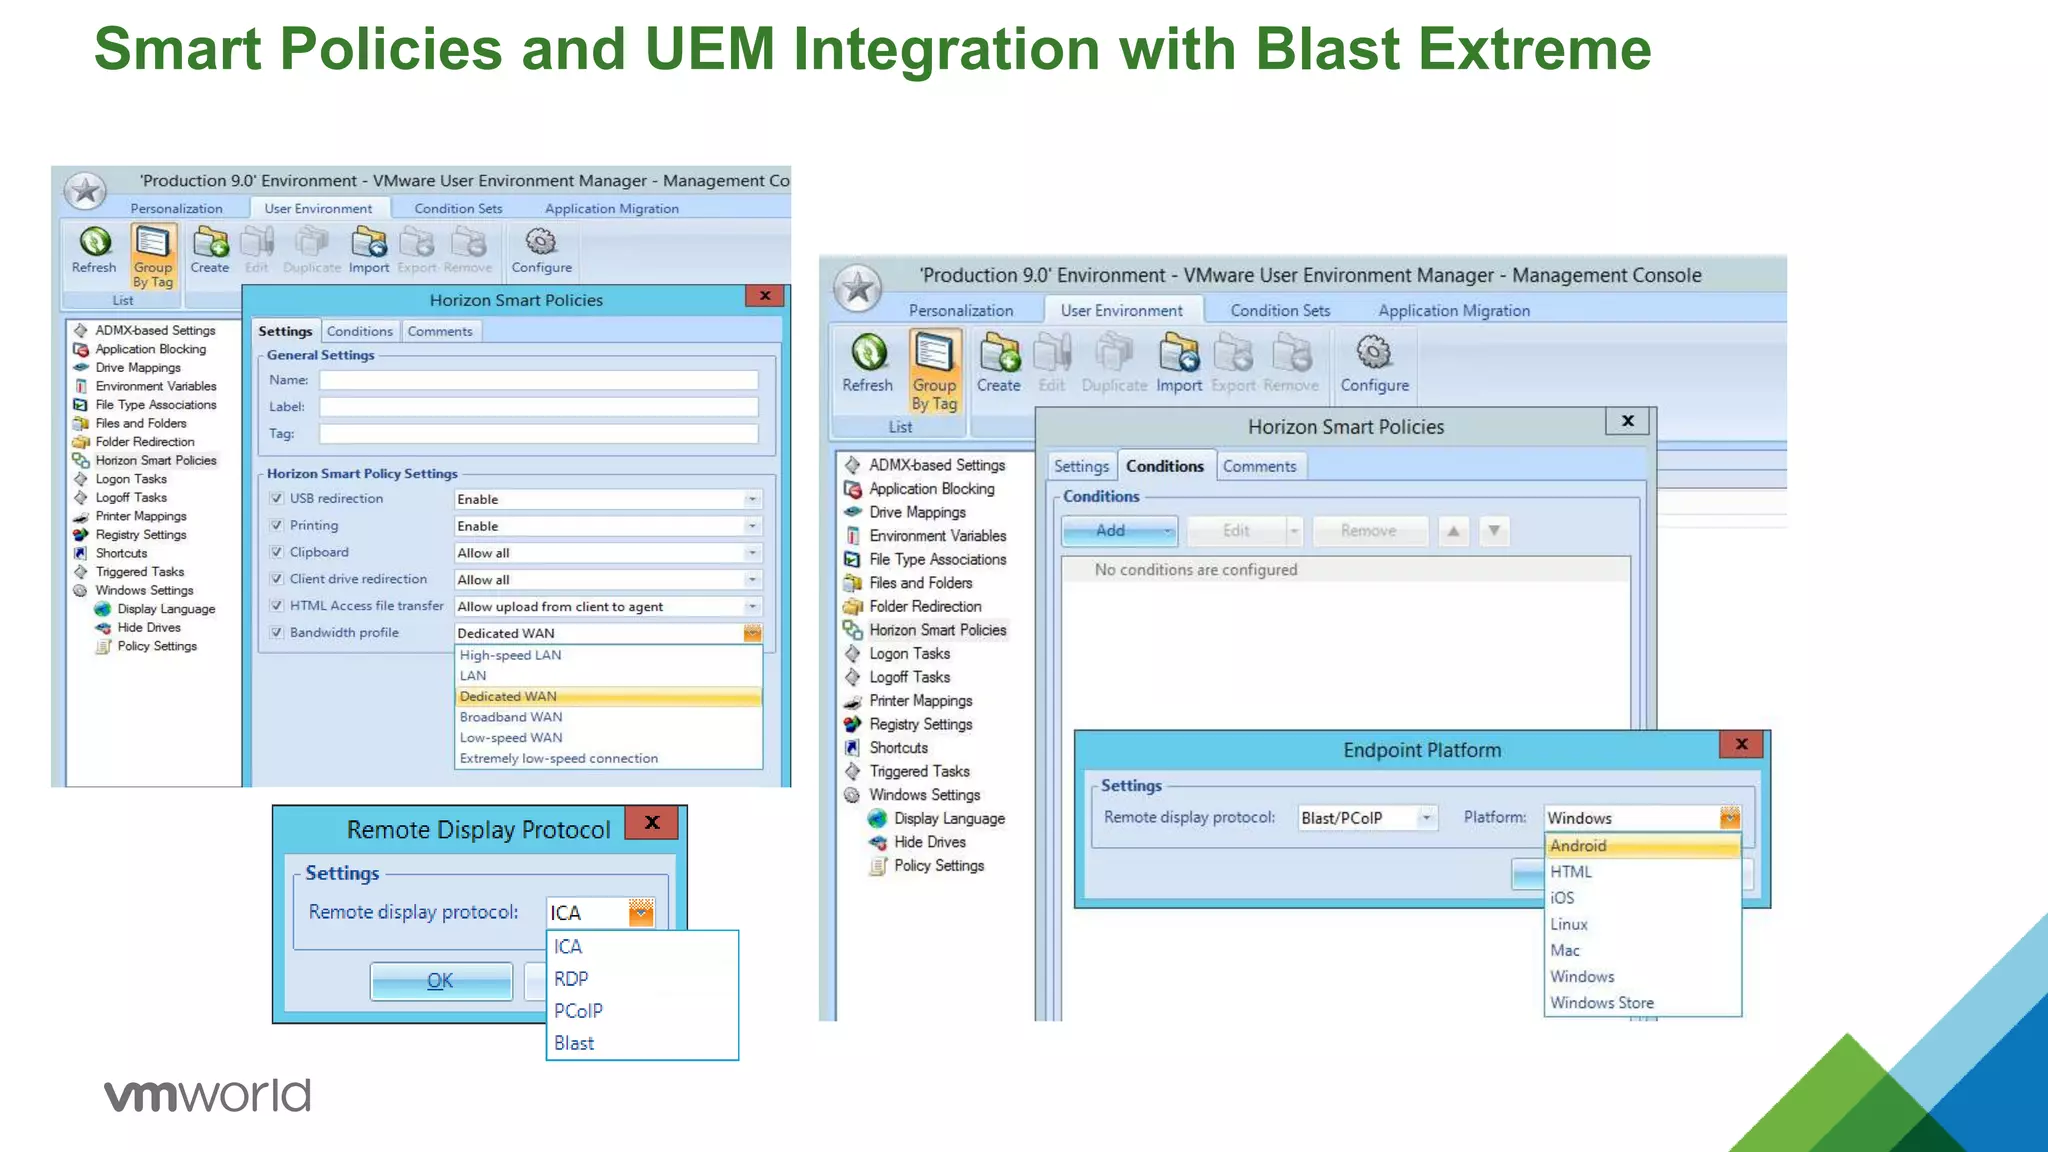Toggle HTML Access file transfer checkbox
Viewport: 2048px width, 1152px height.
tap(277, 605)
